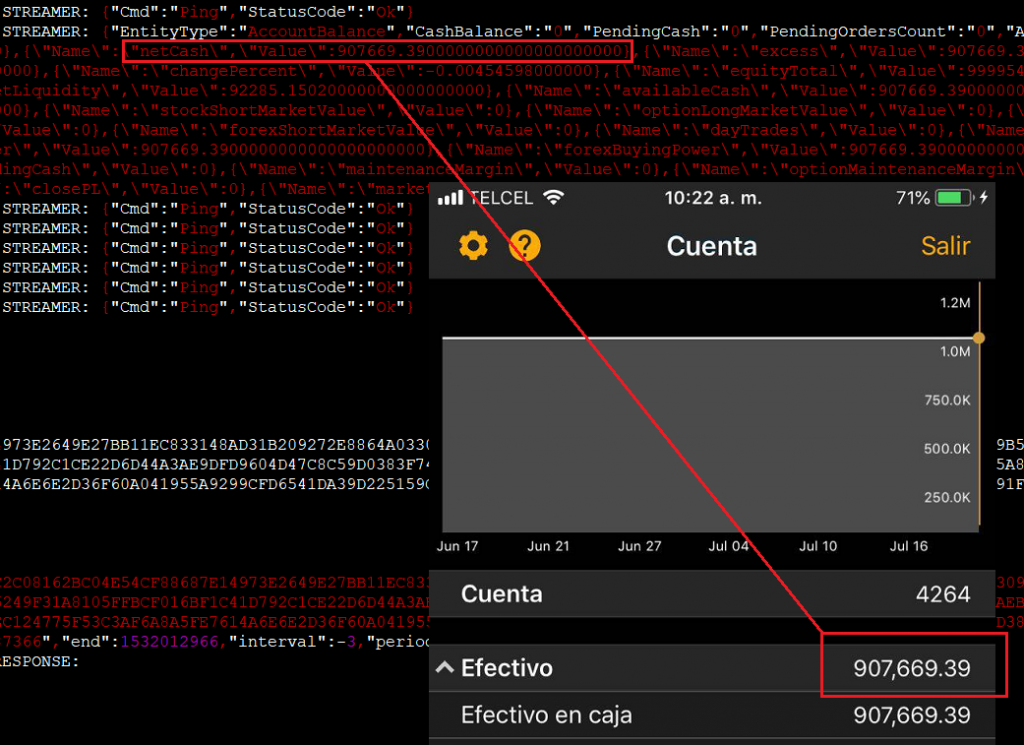1024x745 pixels.
Task: Click the Jun 17 chart date label
Action: [457, 546]
